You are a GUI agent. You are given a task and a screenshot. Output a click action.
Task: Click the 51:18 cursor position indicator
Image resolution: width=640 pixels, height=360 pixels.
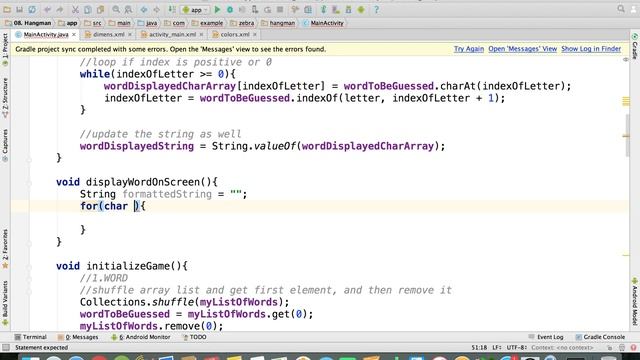(x=479, y=348)
